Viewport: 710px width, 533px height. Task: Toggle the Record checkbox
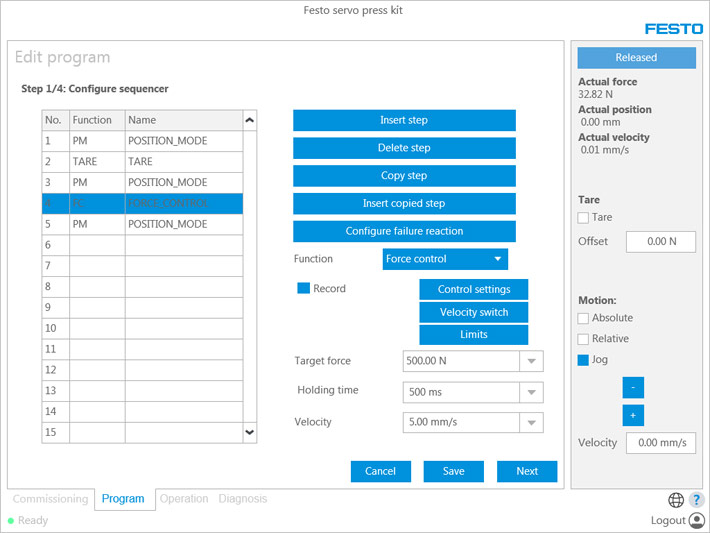[x=304, y=288]
